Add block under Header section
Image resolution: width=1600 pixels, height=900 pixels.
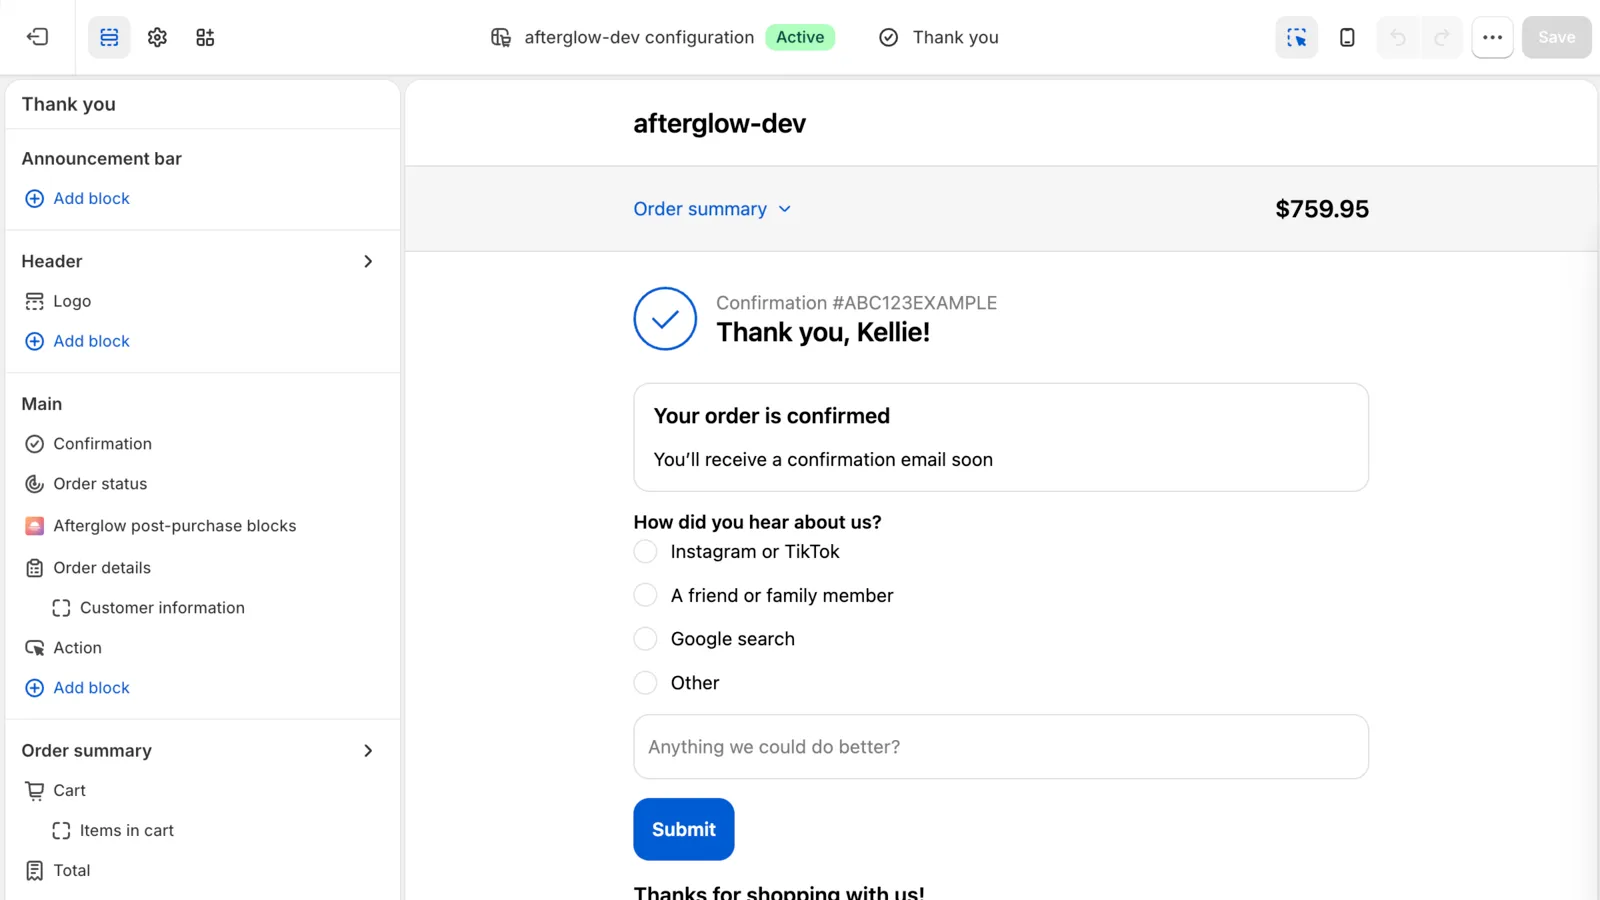[x=77, y=341]
